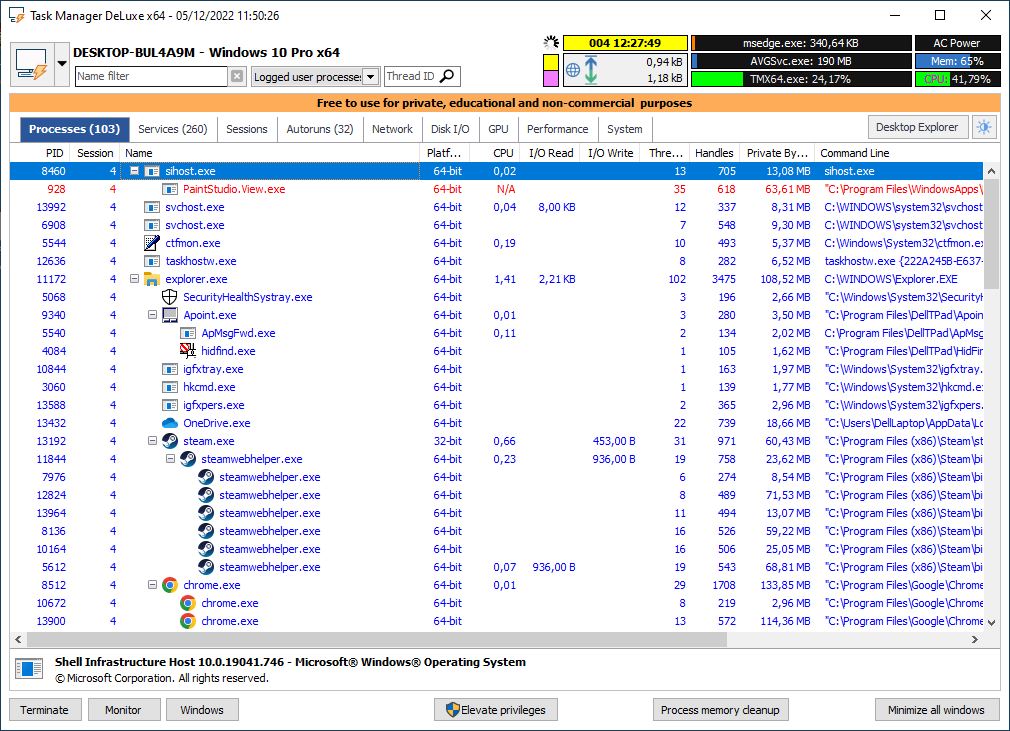Collapse steamwebhelper.exe PID 11844 children

pyautogui.click(x=171, y=459)
